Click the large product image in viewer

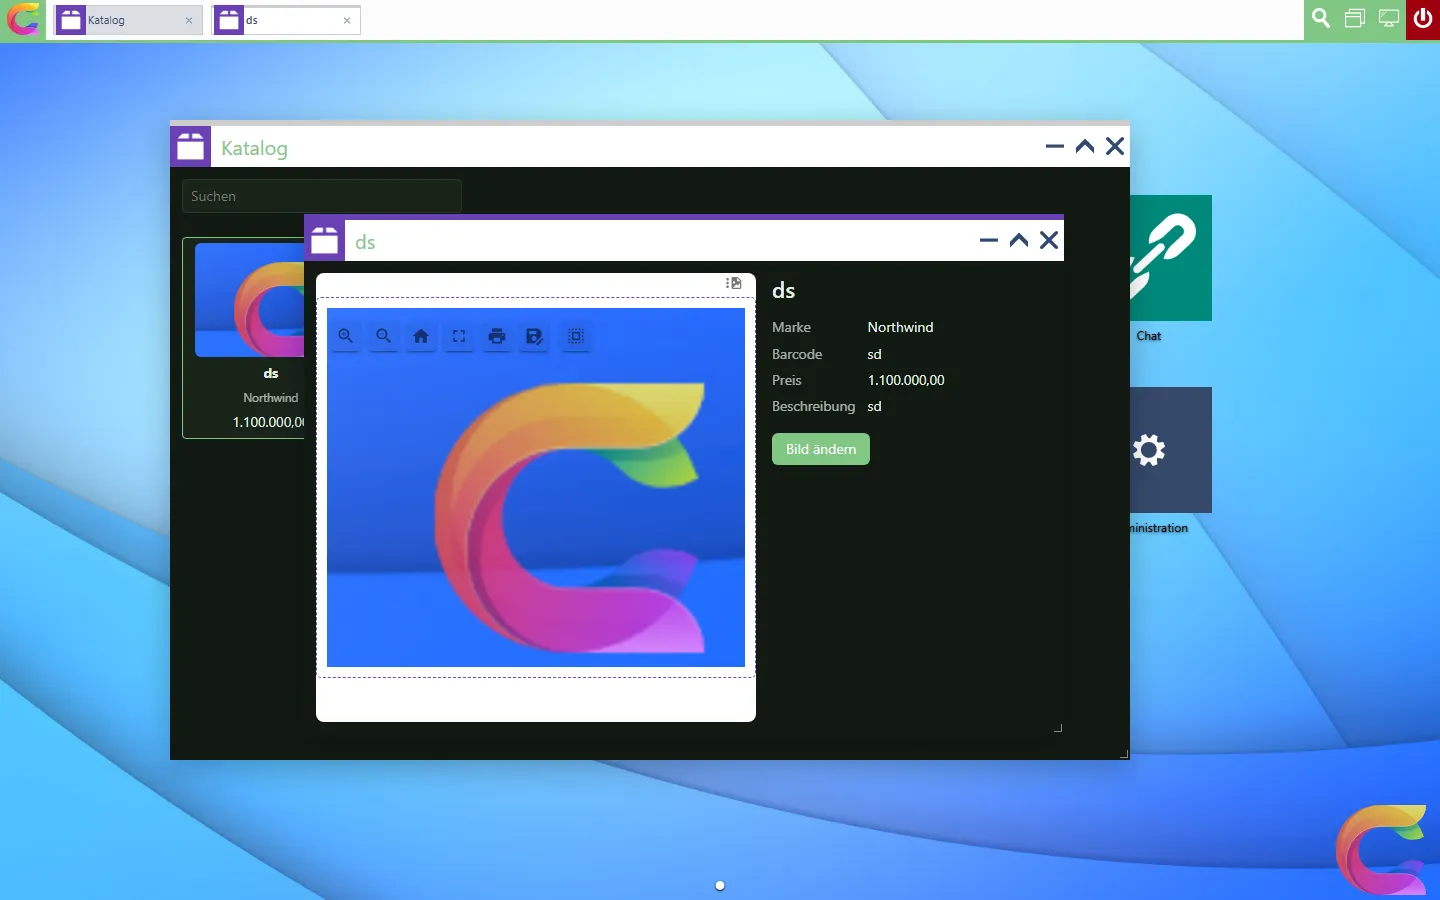(536, 487)
